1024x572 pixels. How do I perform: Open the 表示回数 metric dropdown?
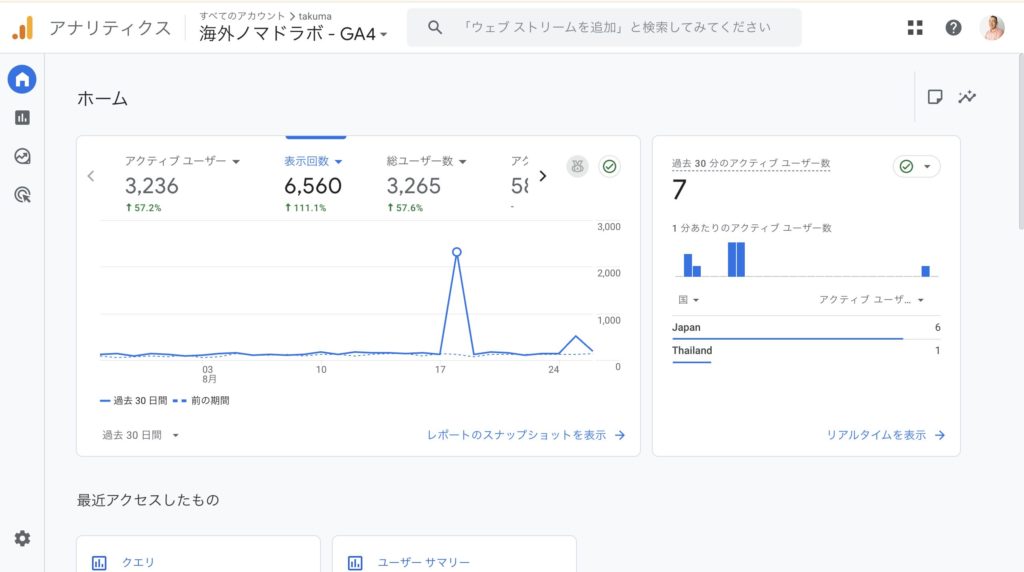pyautogui.click(x=313, y=161)
